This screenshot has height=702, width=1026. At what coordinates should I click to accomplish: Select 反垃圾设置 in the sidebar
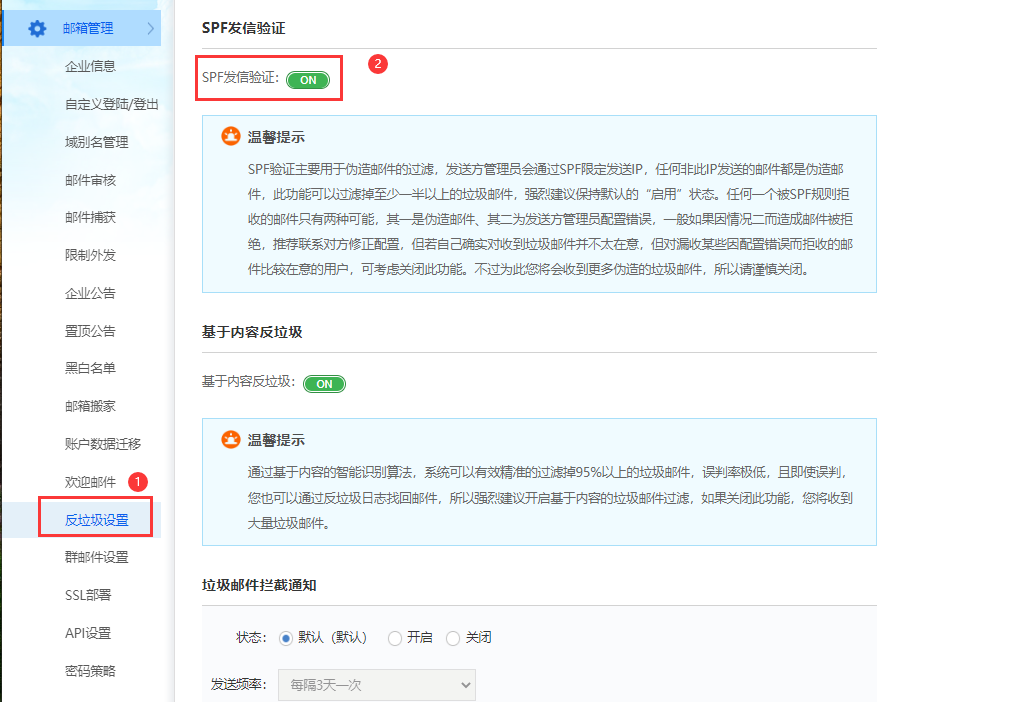point(96,520)
